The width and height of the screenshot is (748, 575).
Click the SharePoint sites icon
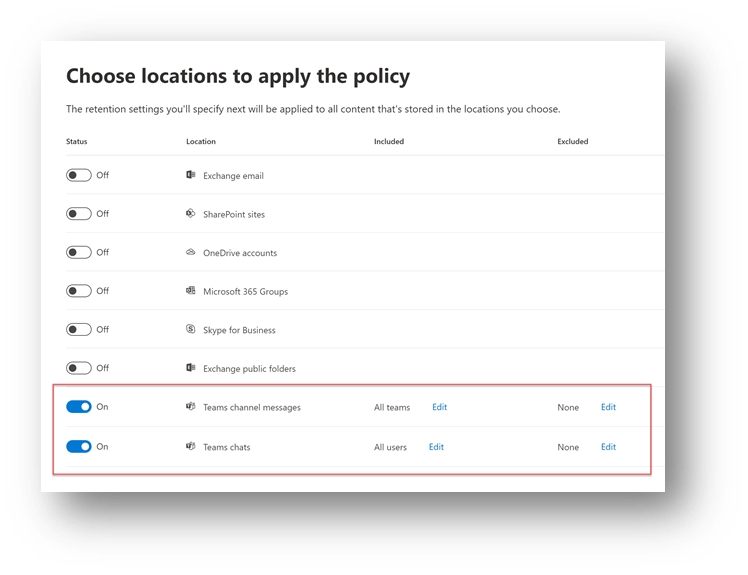(190, 213)
